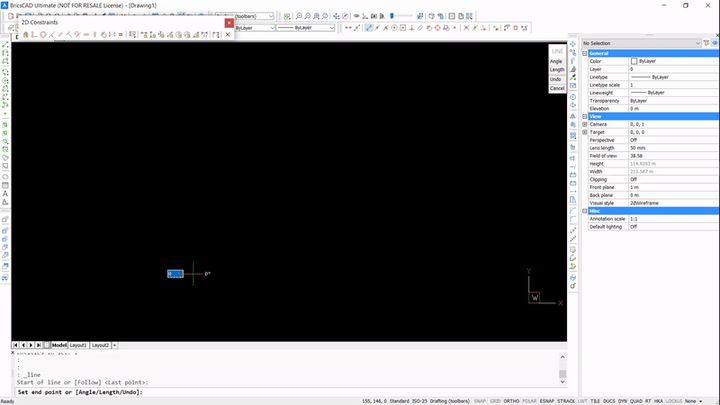Go to last layout tab arrow
This screenshot has width=720, height=405.
[x=39, y=345]
